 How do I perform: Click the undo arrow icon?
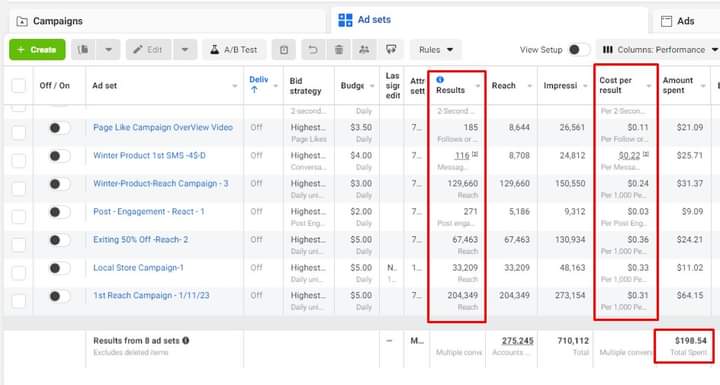coord(313,50)
